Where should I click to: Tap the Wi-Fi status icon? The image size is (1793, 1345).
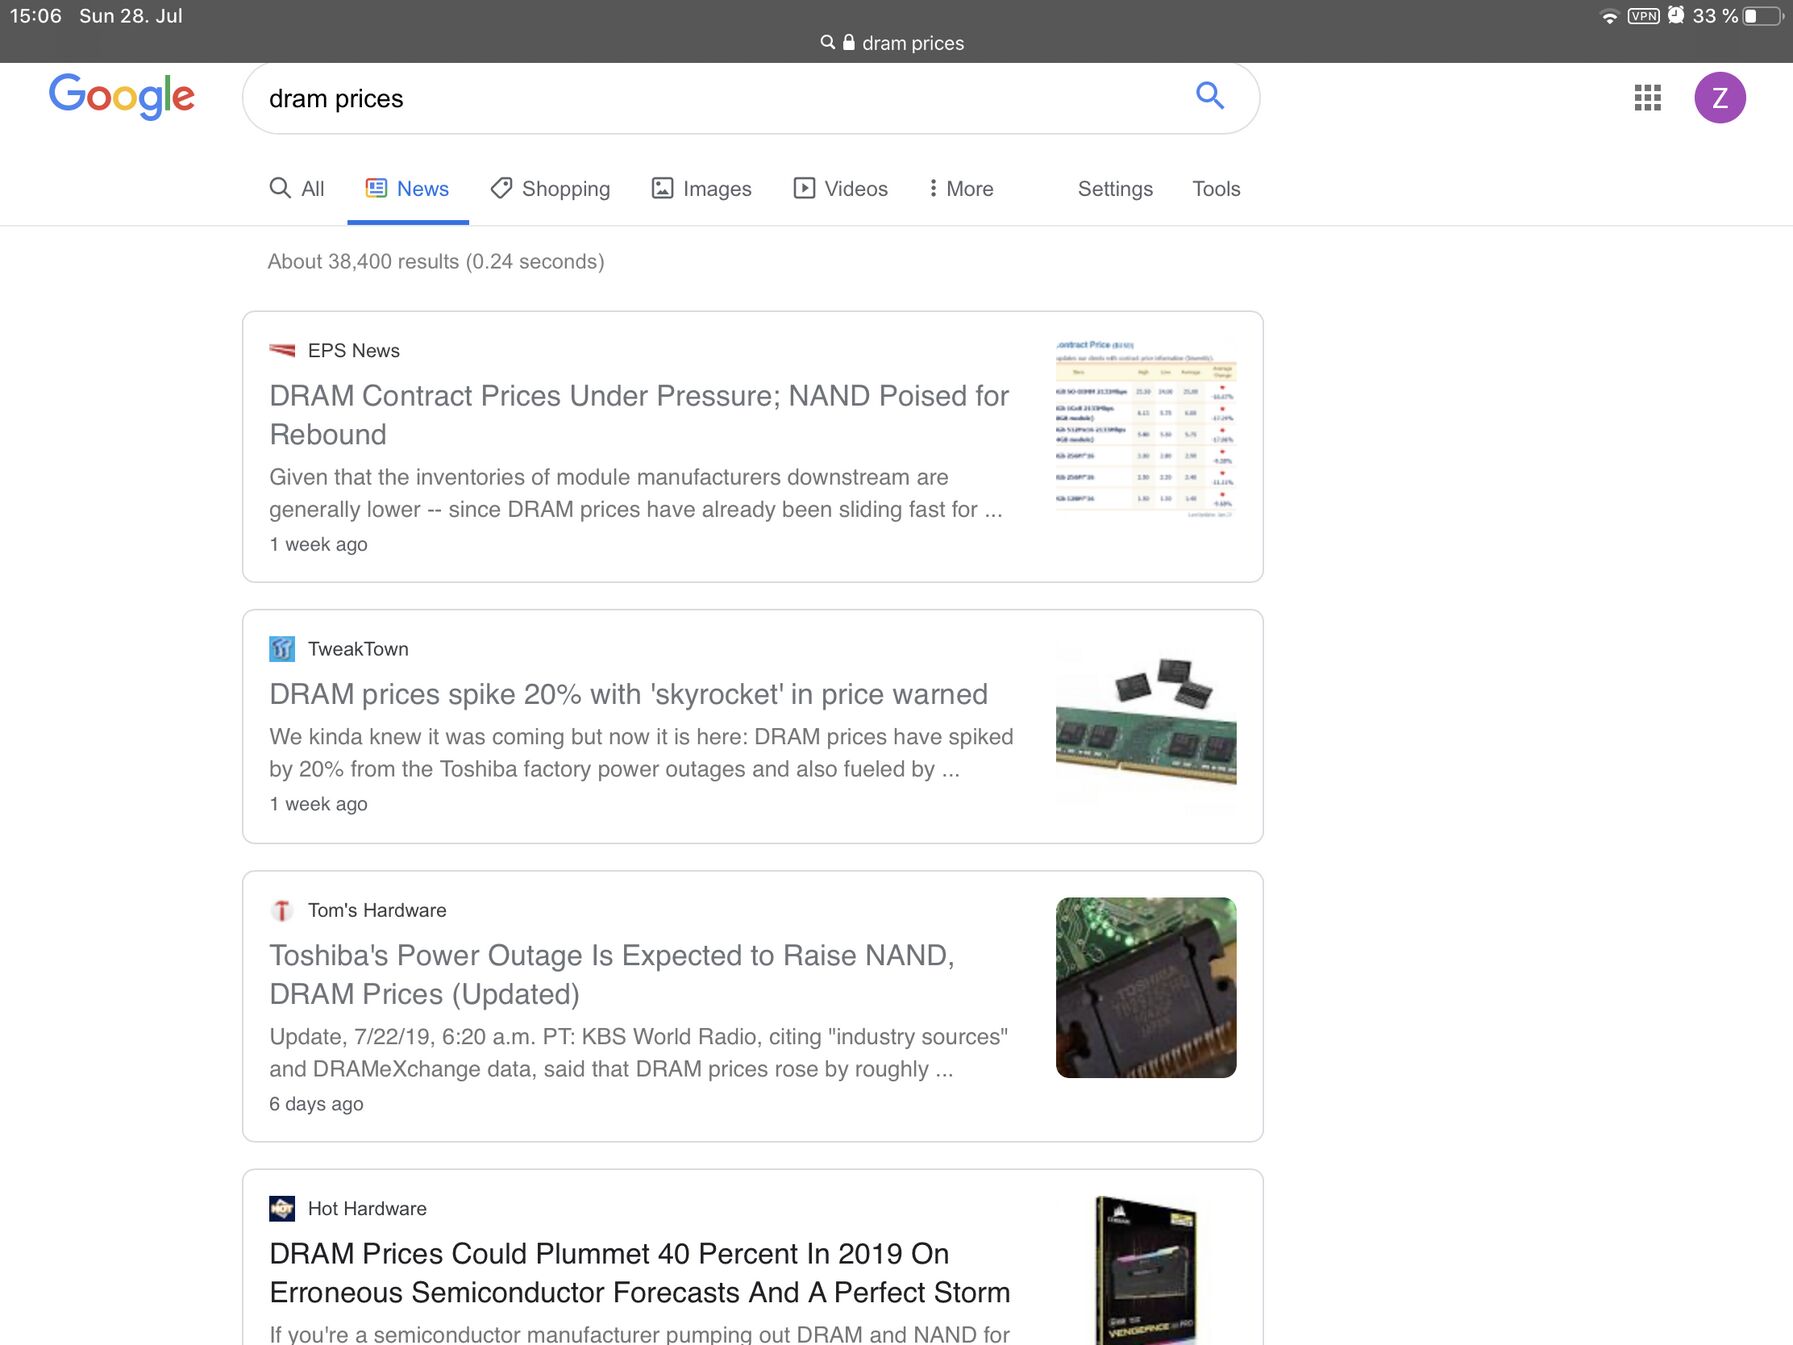(x=1609, y=16)
